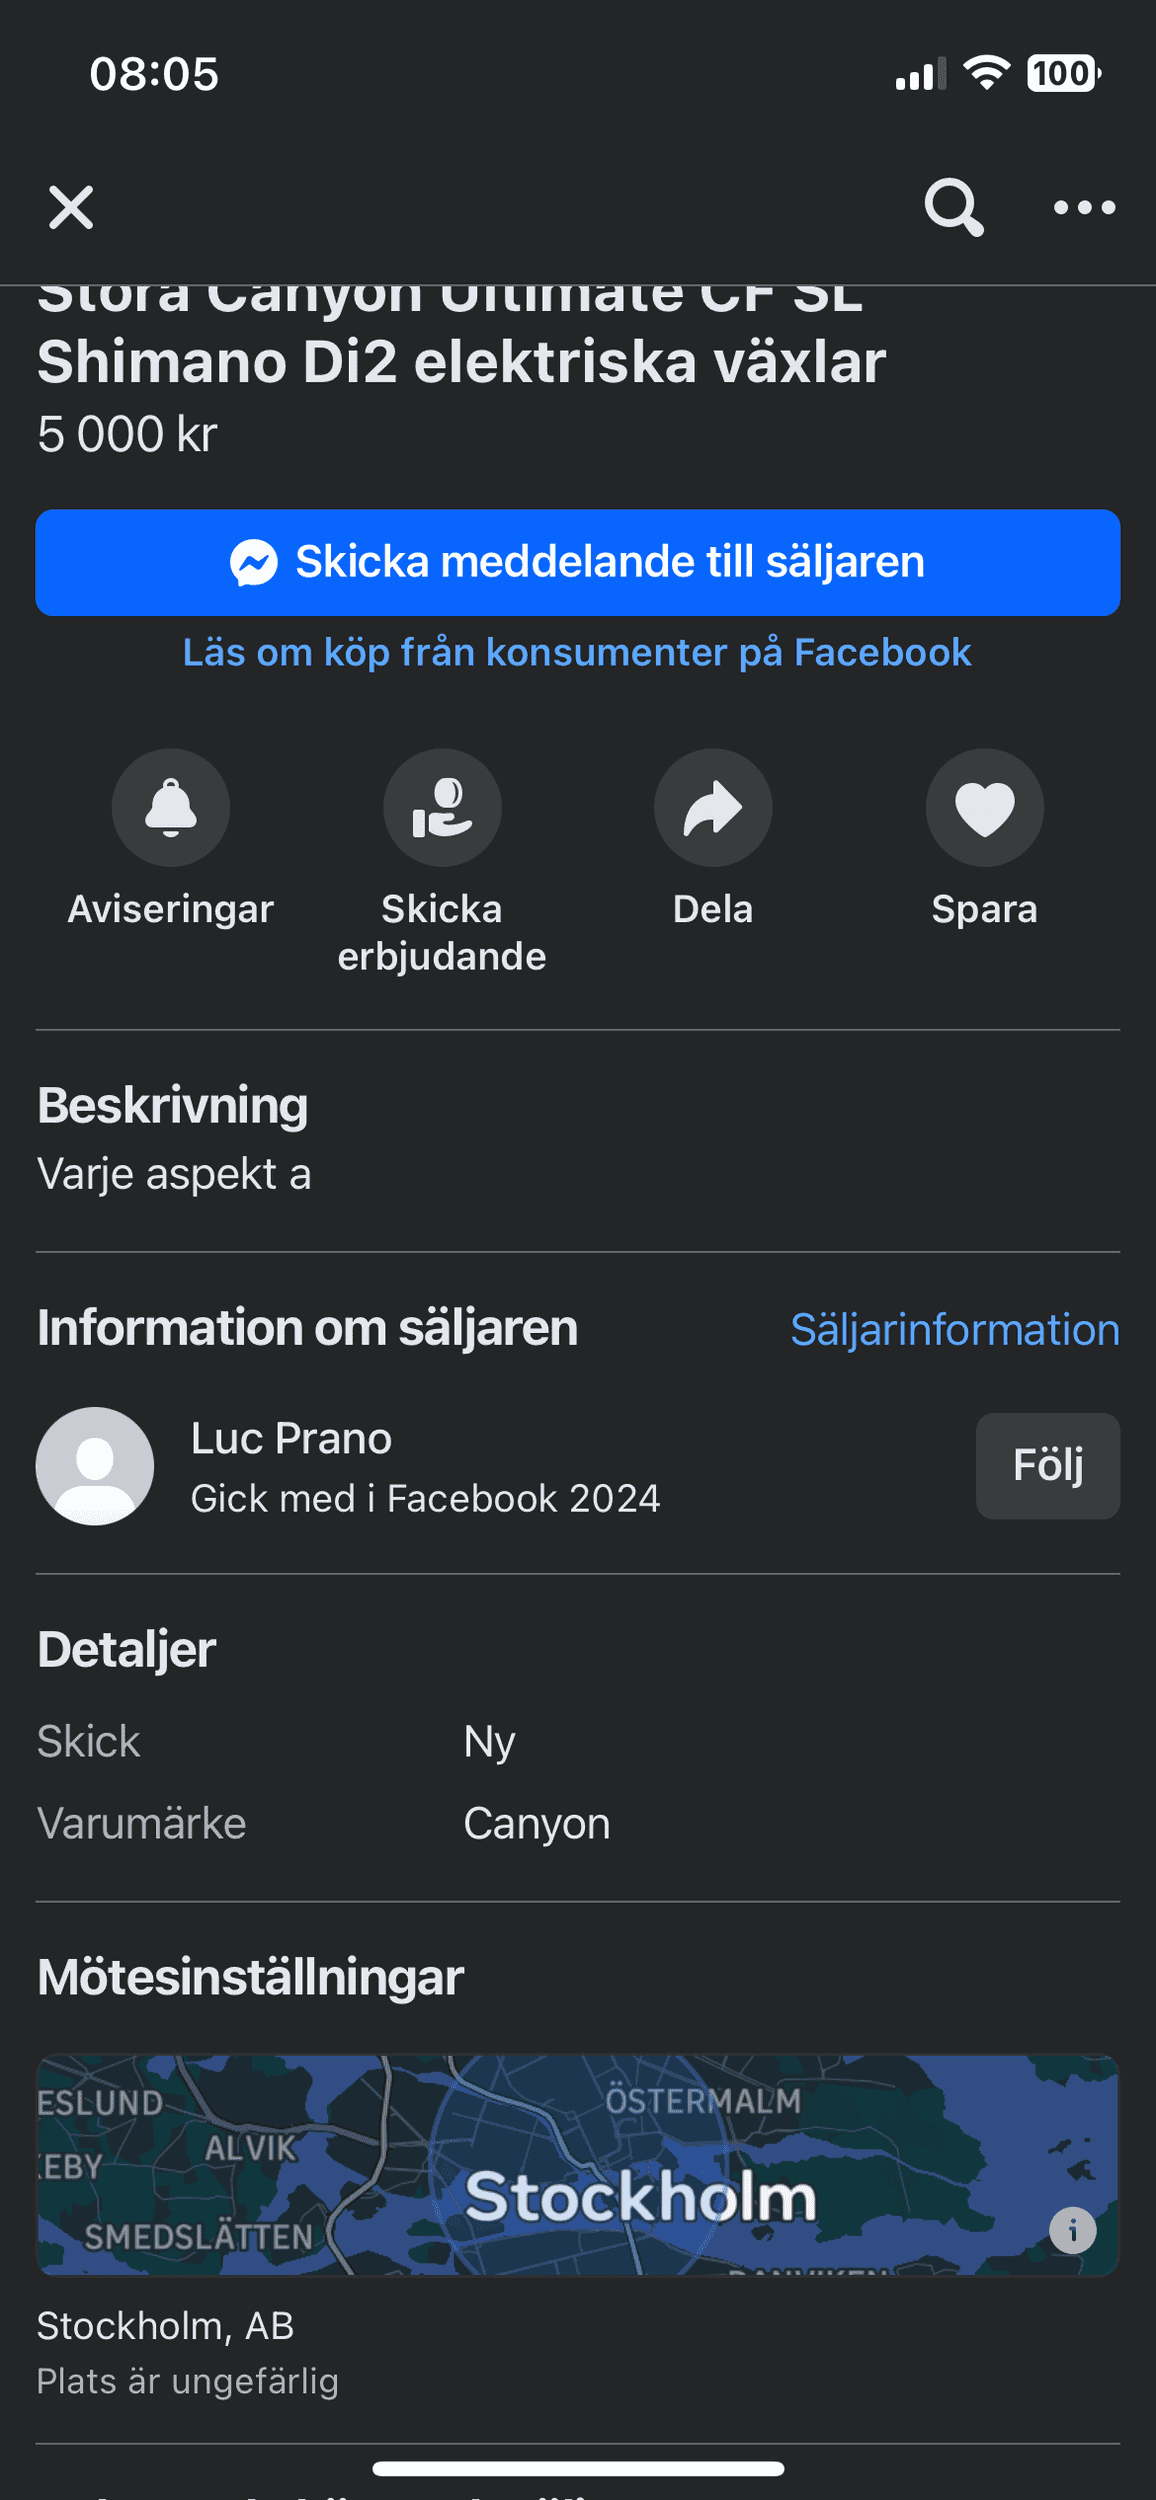Tap the Dela share arrow icon
1156x2500 pixels.
point(713,807)
